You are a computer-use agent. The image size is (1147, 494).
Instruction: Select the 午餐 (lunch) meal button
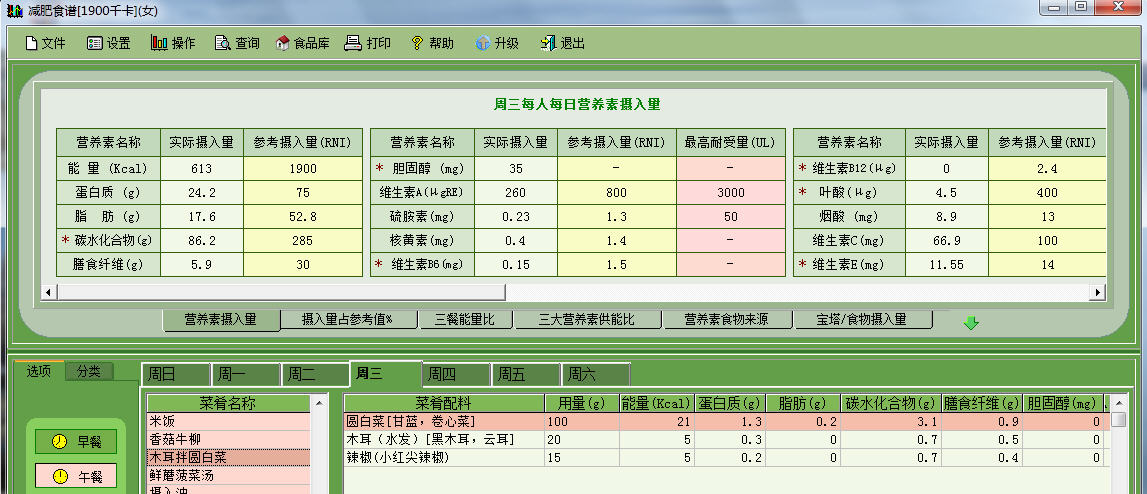click(76, 476)
